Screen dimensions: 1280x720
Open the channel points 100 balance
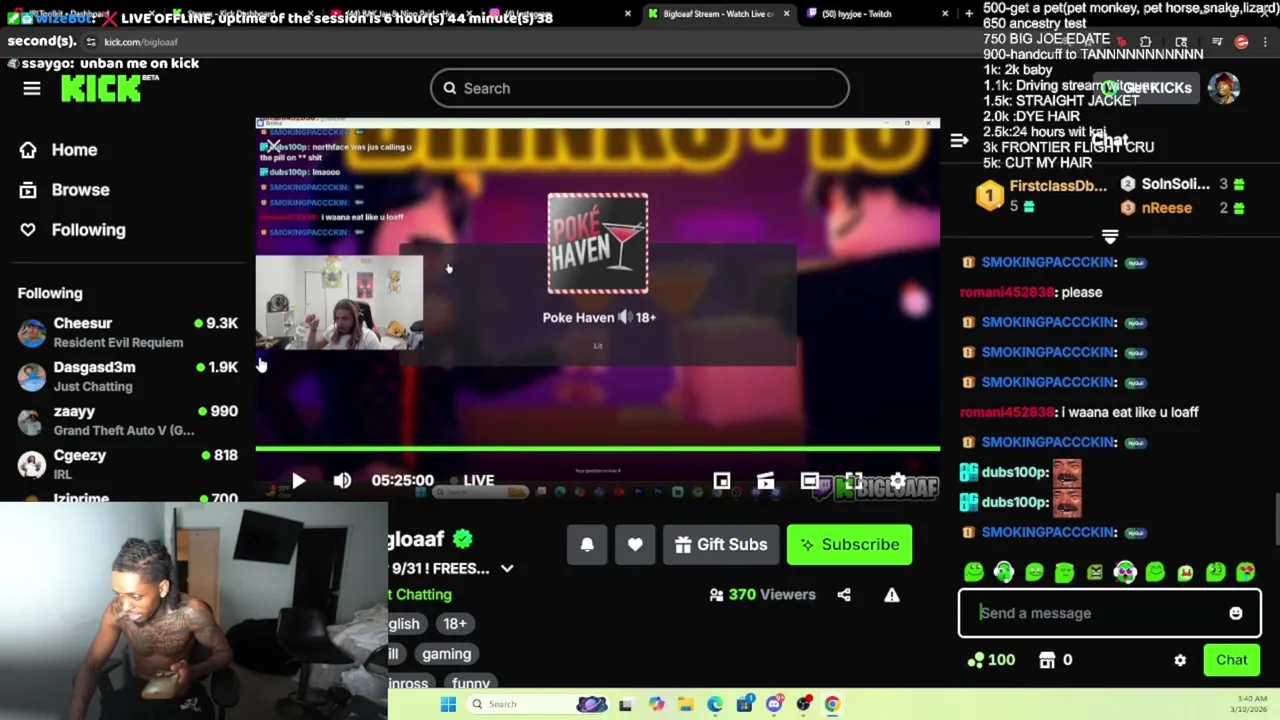pyautogui.click(x=991, y=660)
